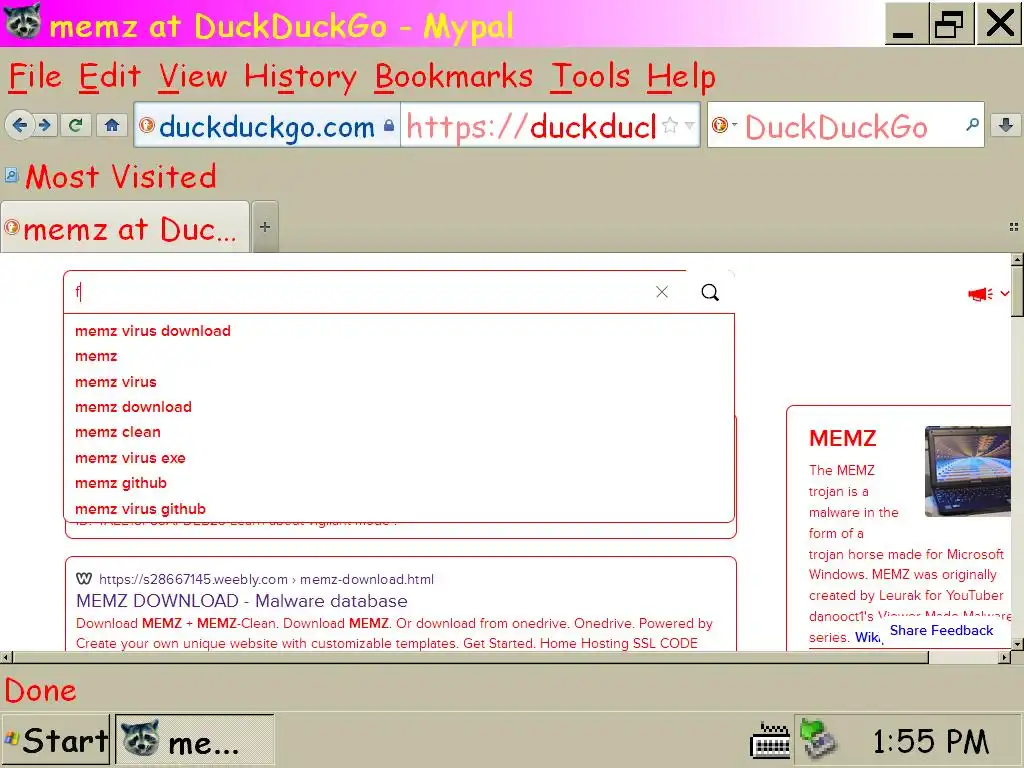Click the red megaphone icon

click(x=980, y=295)
